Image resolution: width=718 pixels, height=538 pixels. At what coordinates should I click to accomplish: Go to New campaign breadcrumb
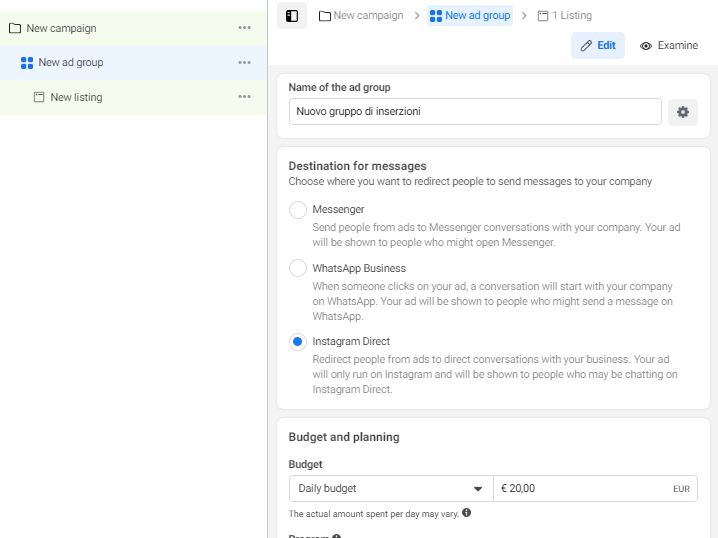point(361,16)
